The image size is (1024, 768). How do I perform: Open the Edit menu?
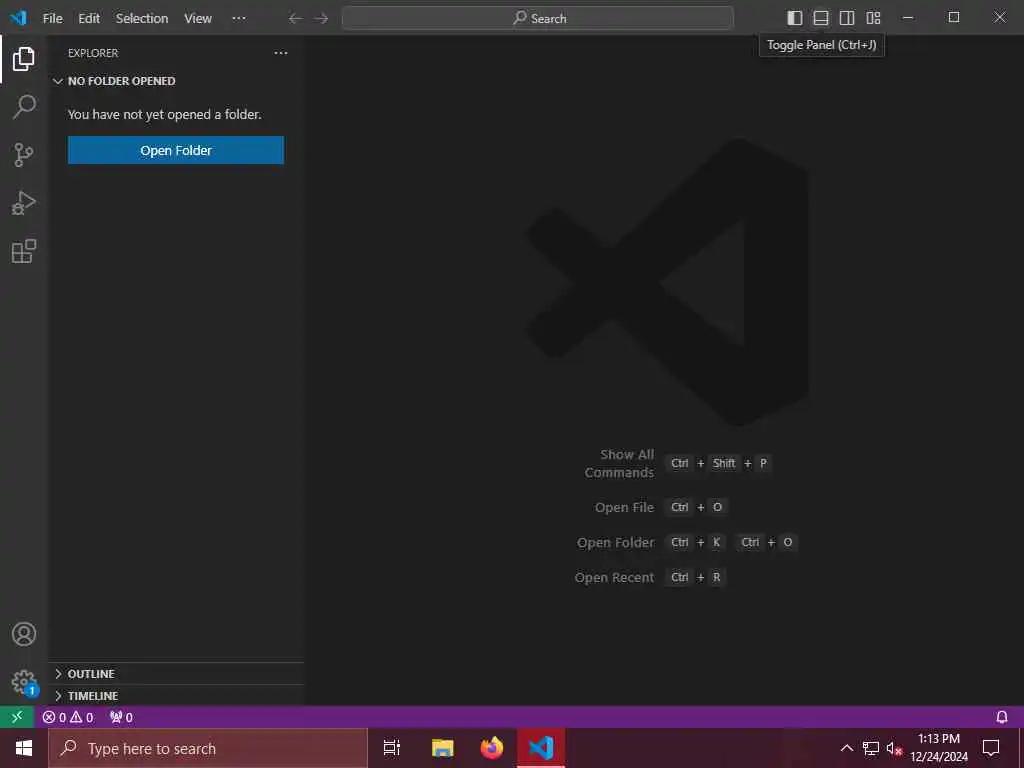[89, 18]
